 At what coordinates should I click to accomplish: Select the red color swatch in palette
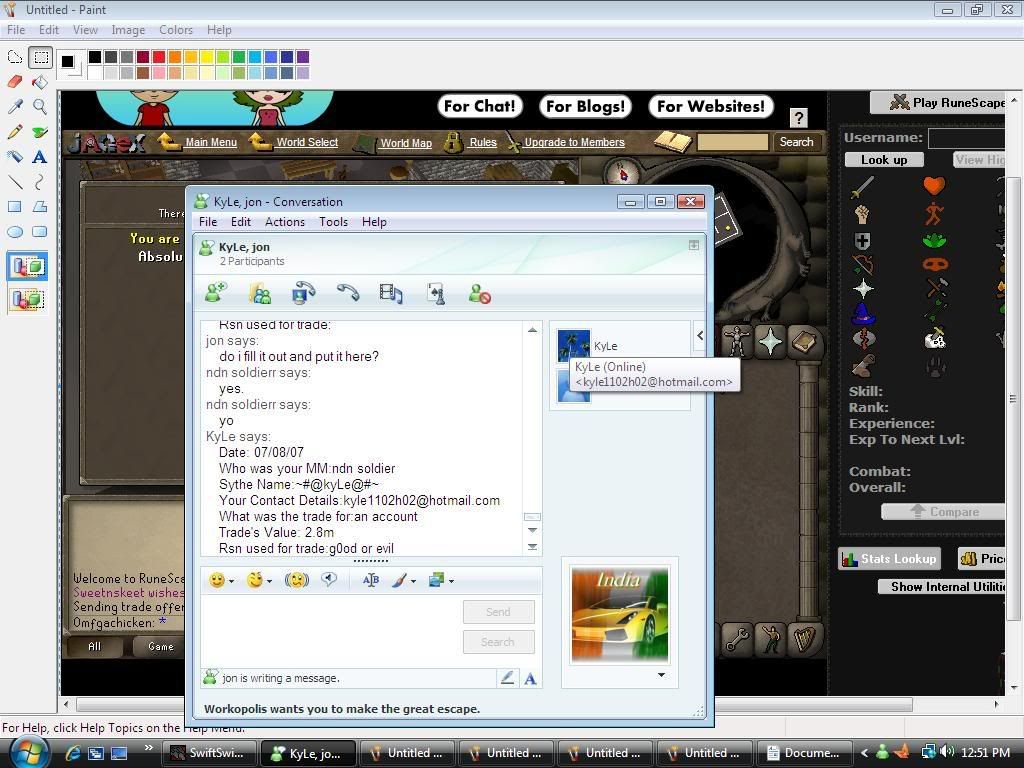[x=159, y=57]
